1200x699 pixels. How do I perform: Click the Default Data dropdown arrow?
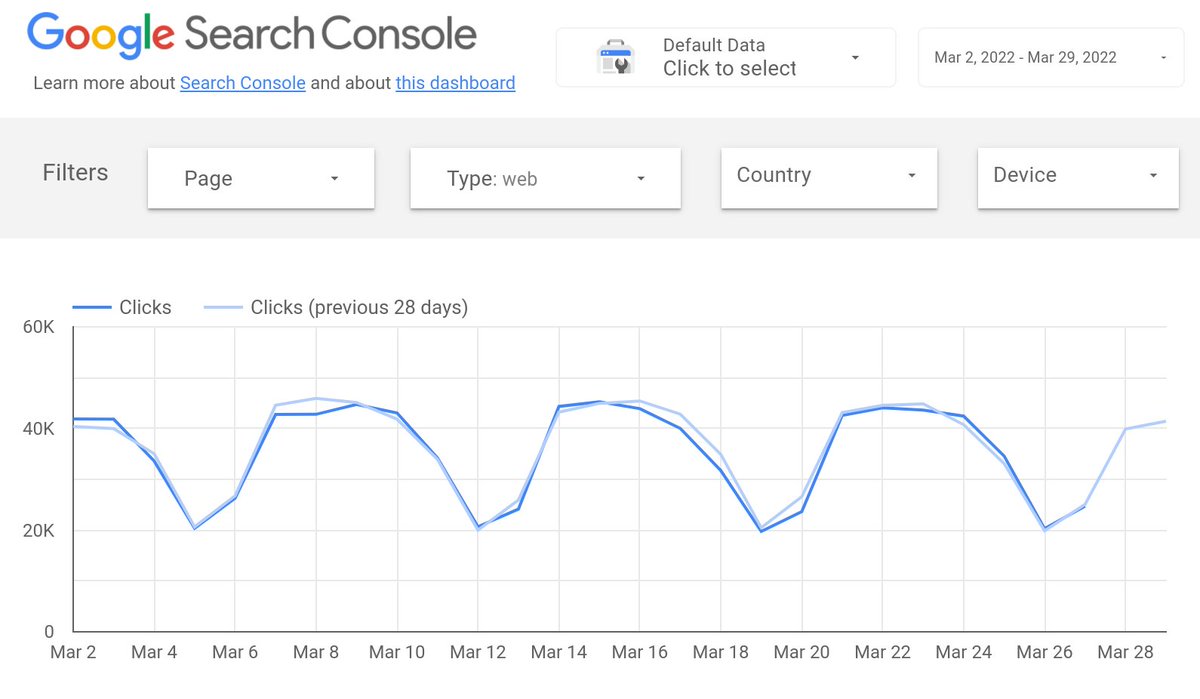[855, 58]
